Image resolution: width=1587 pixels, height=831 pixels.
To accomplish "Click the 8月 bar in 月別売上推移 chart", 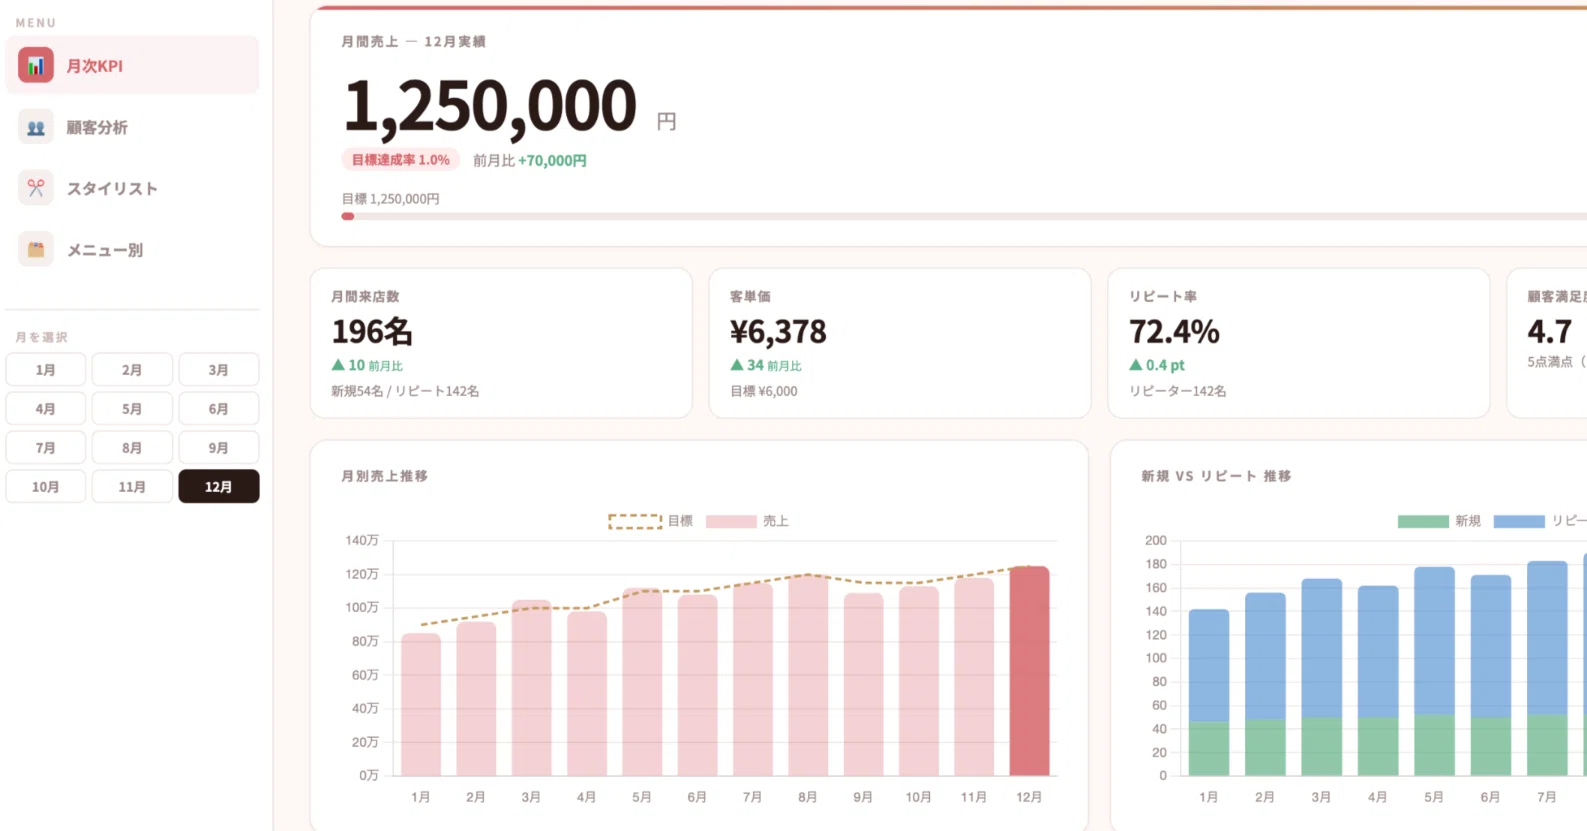I will point(808,675).
